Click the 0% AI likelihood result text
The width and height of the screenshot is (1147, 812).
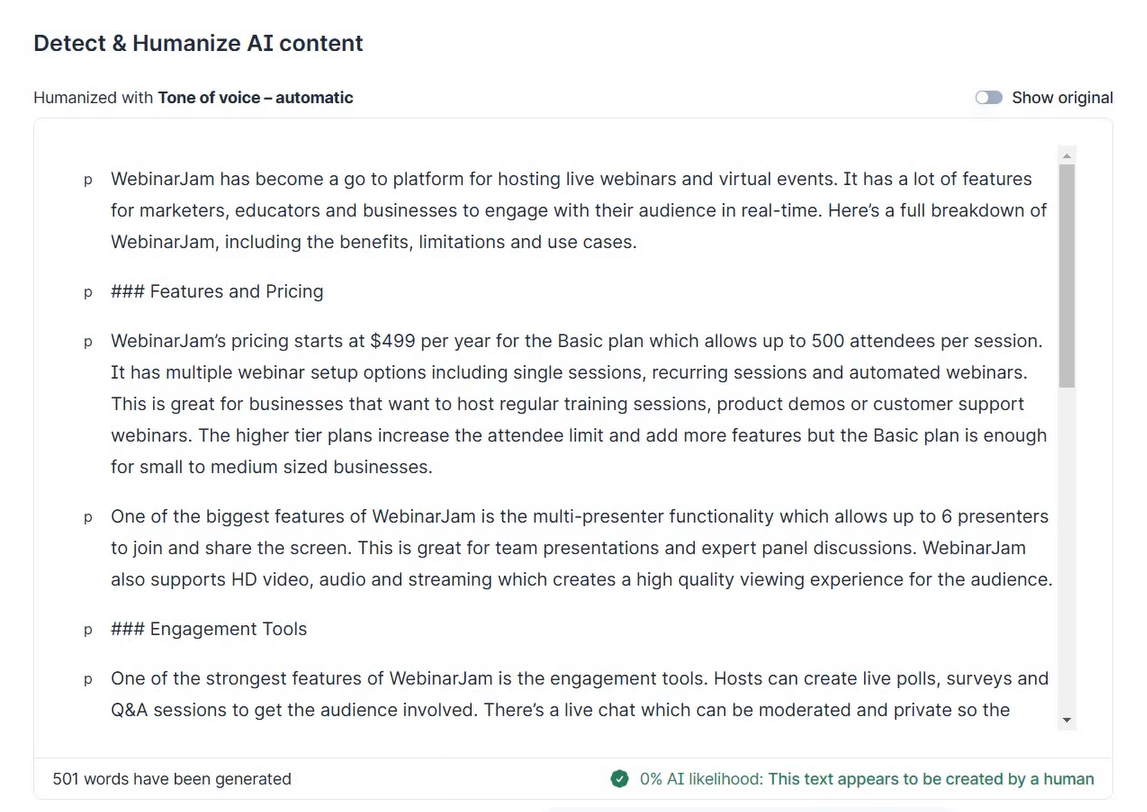click(866, 779)
